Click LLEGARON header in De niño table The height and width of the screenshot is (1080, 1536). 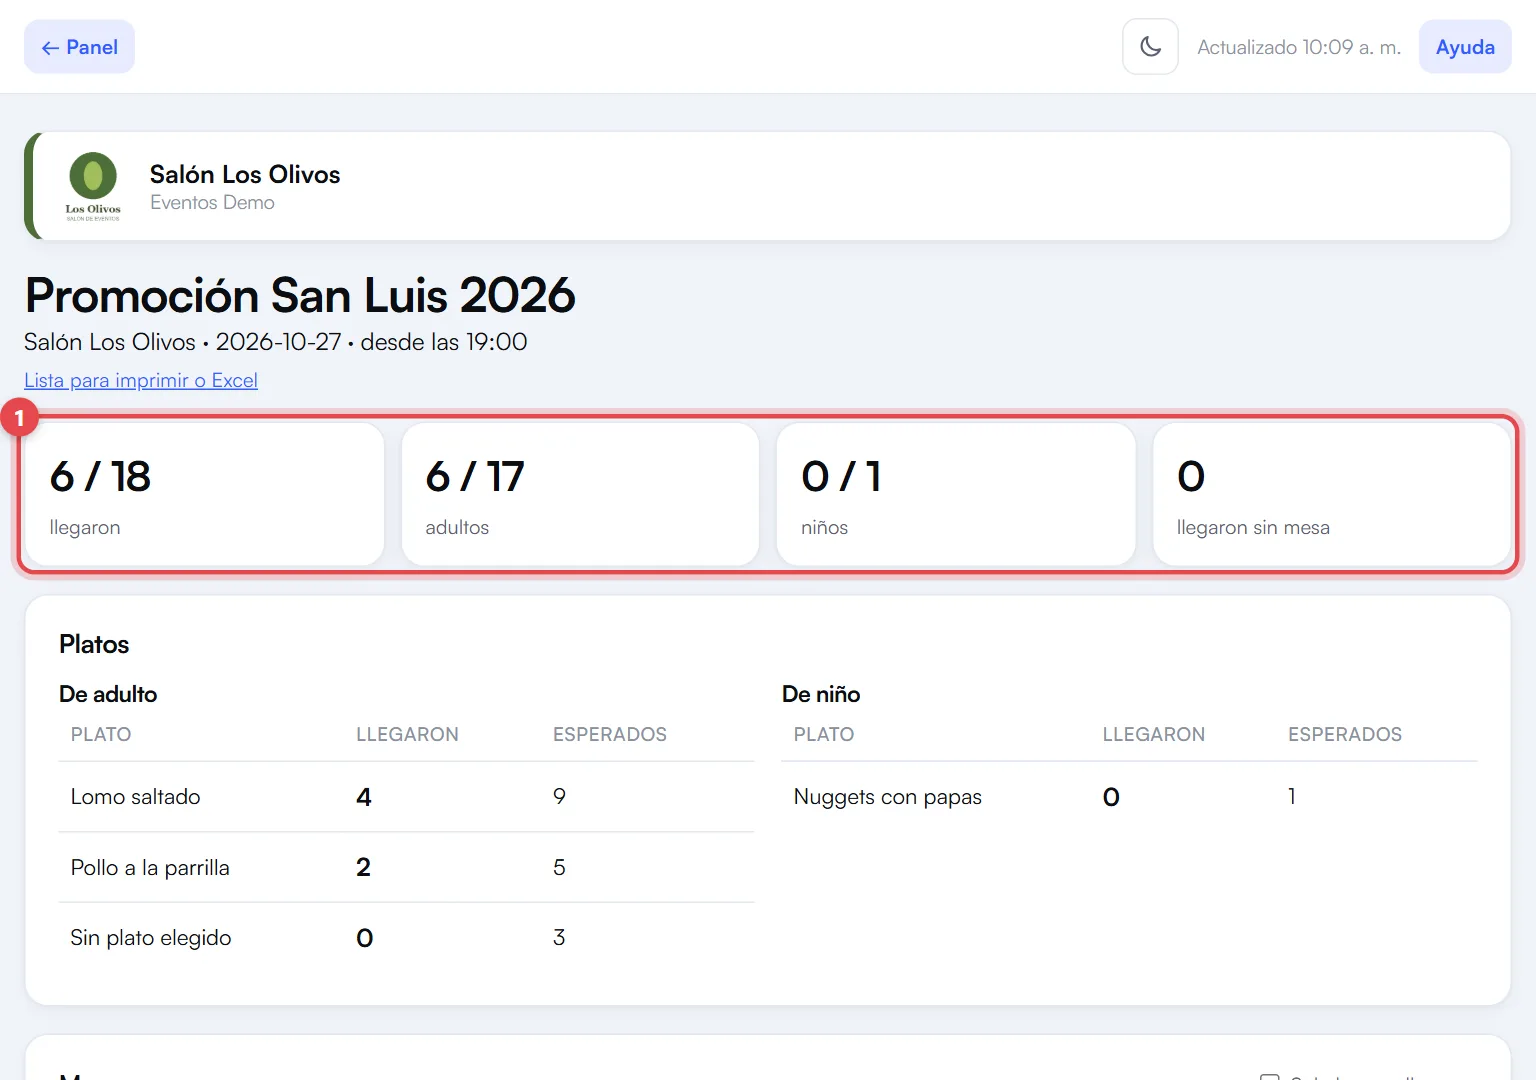click(1154, 734)
